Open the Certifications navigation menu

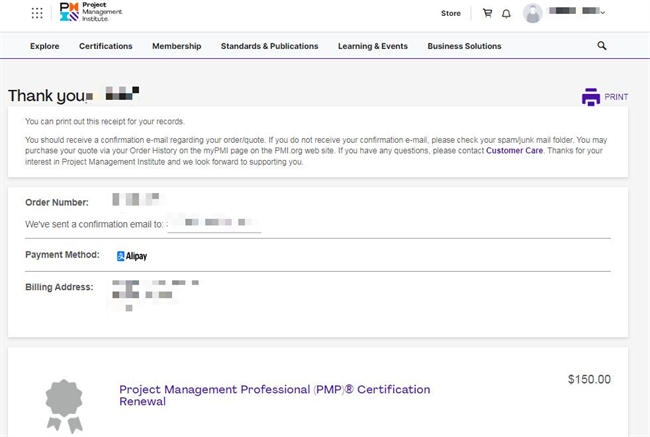(x=106, y=46)
